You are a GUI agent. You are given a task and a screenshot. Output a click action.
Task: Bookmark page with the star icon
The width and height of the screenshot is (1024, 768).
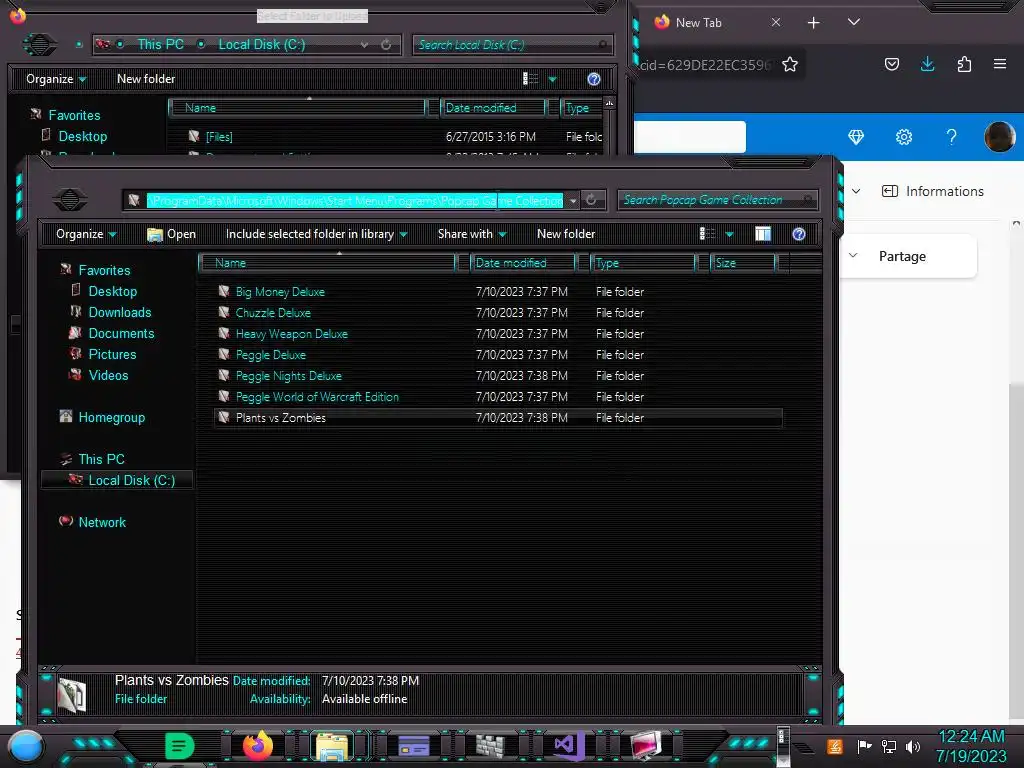[790, 64]
